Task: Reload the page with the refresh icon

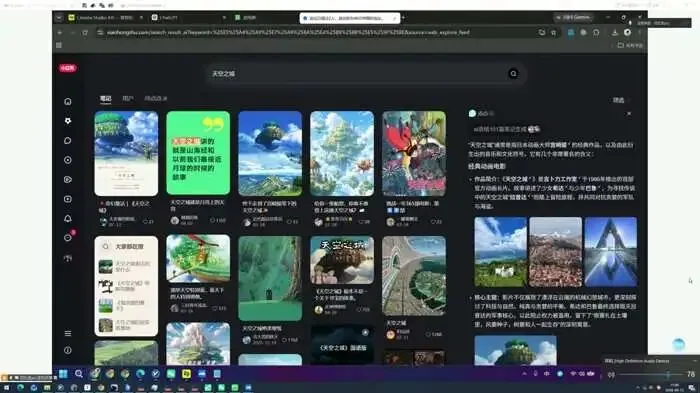Action: (85, 33)
